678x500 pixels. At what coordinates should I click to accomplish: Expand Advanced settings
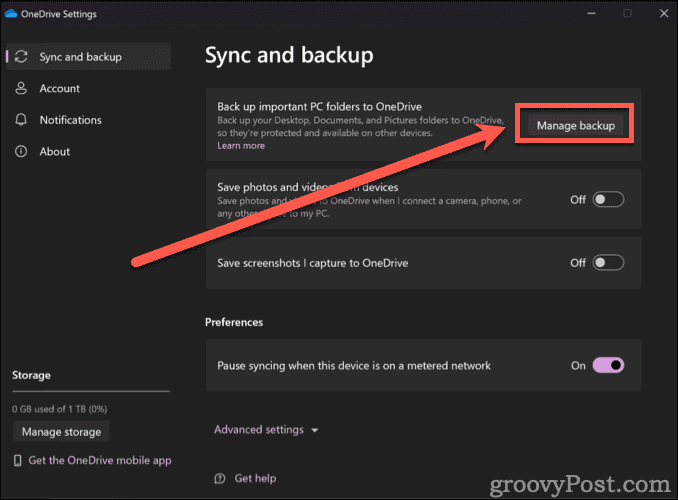pyautogui.click(x=266, y=430)
